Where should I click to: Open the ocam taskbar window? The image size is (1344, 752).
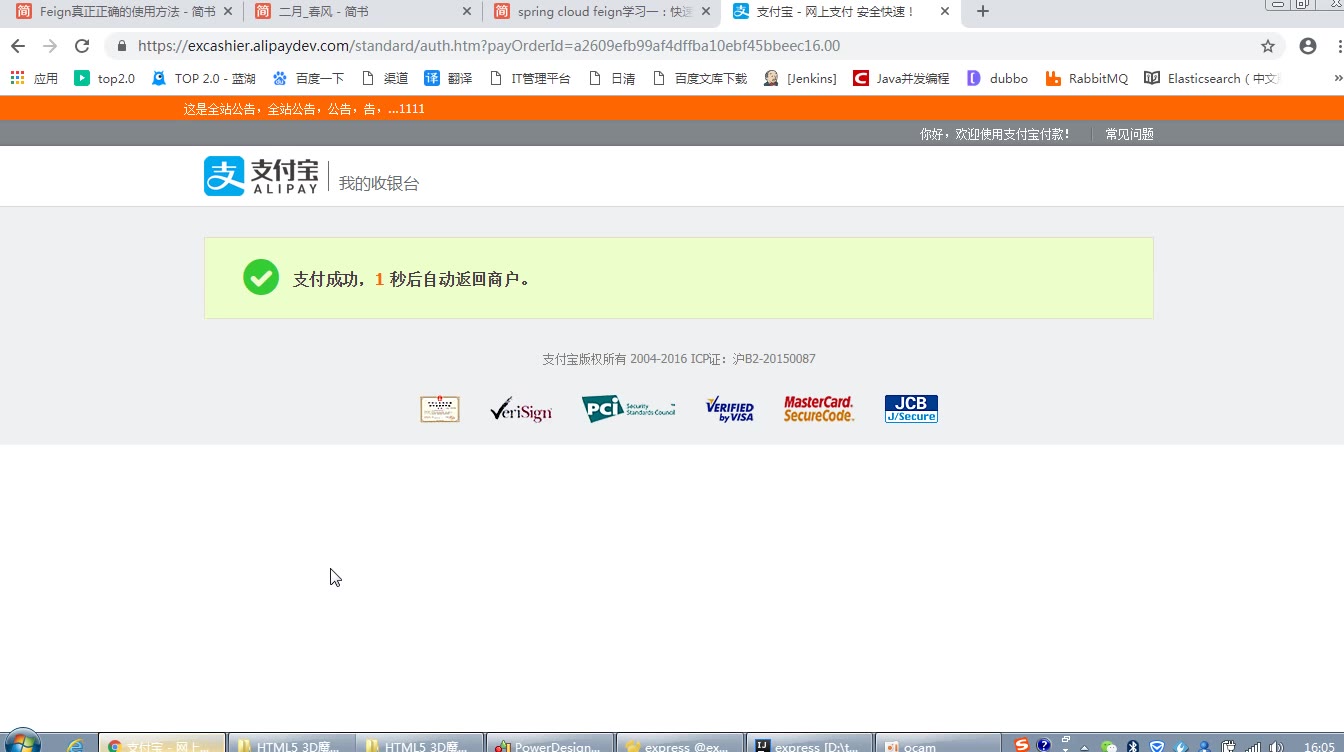coord(938,745)
